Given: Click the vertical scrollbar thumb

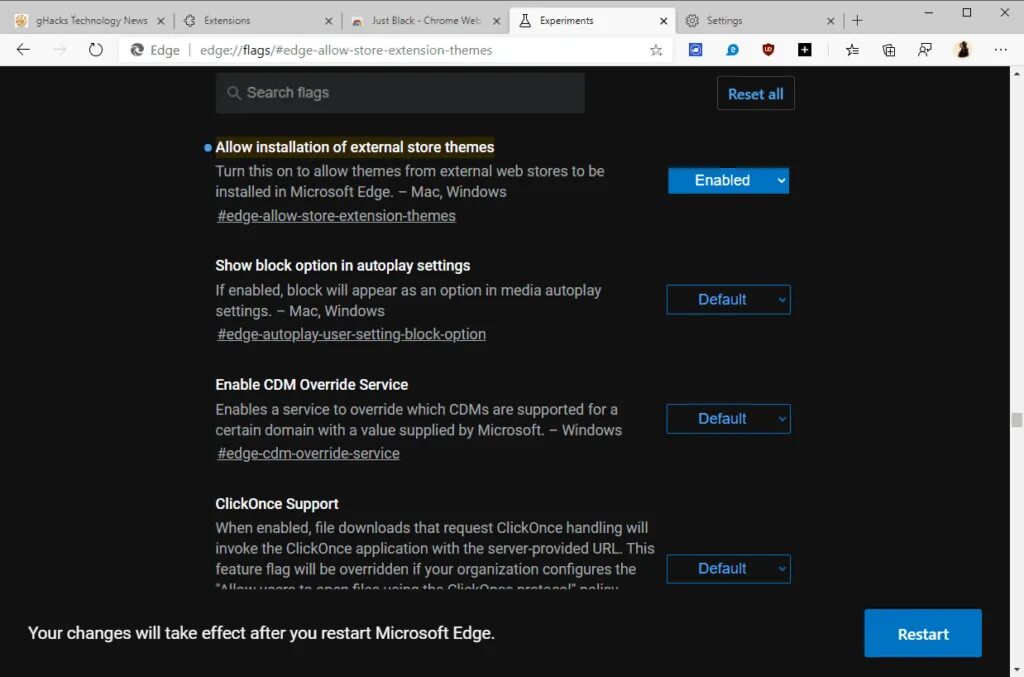Looking at the screenshot, I should (1017, 420).
